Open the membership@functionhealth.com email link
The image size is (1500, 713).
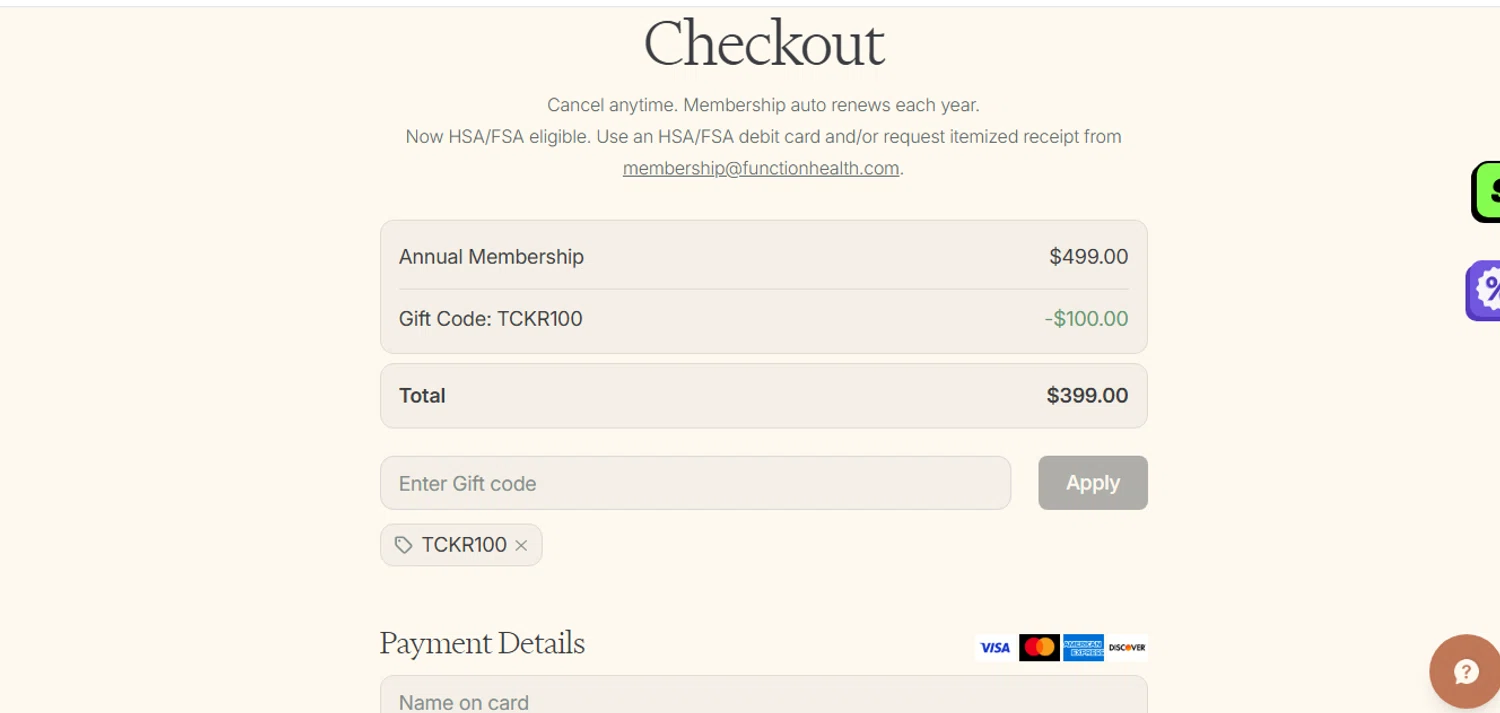pyautogui.click(x=761, y=168)
